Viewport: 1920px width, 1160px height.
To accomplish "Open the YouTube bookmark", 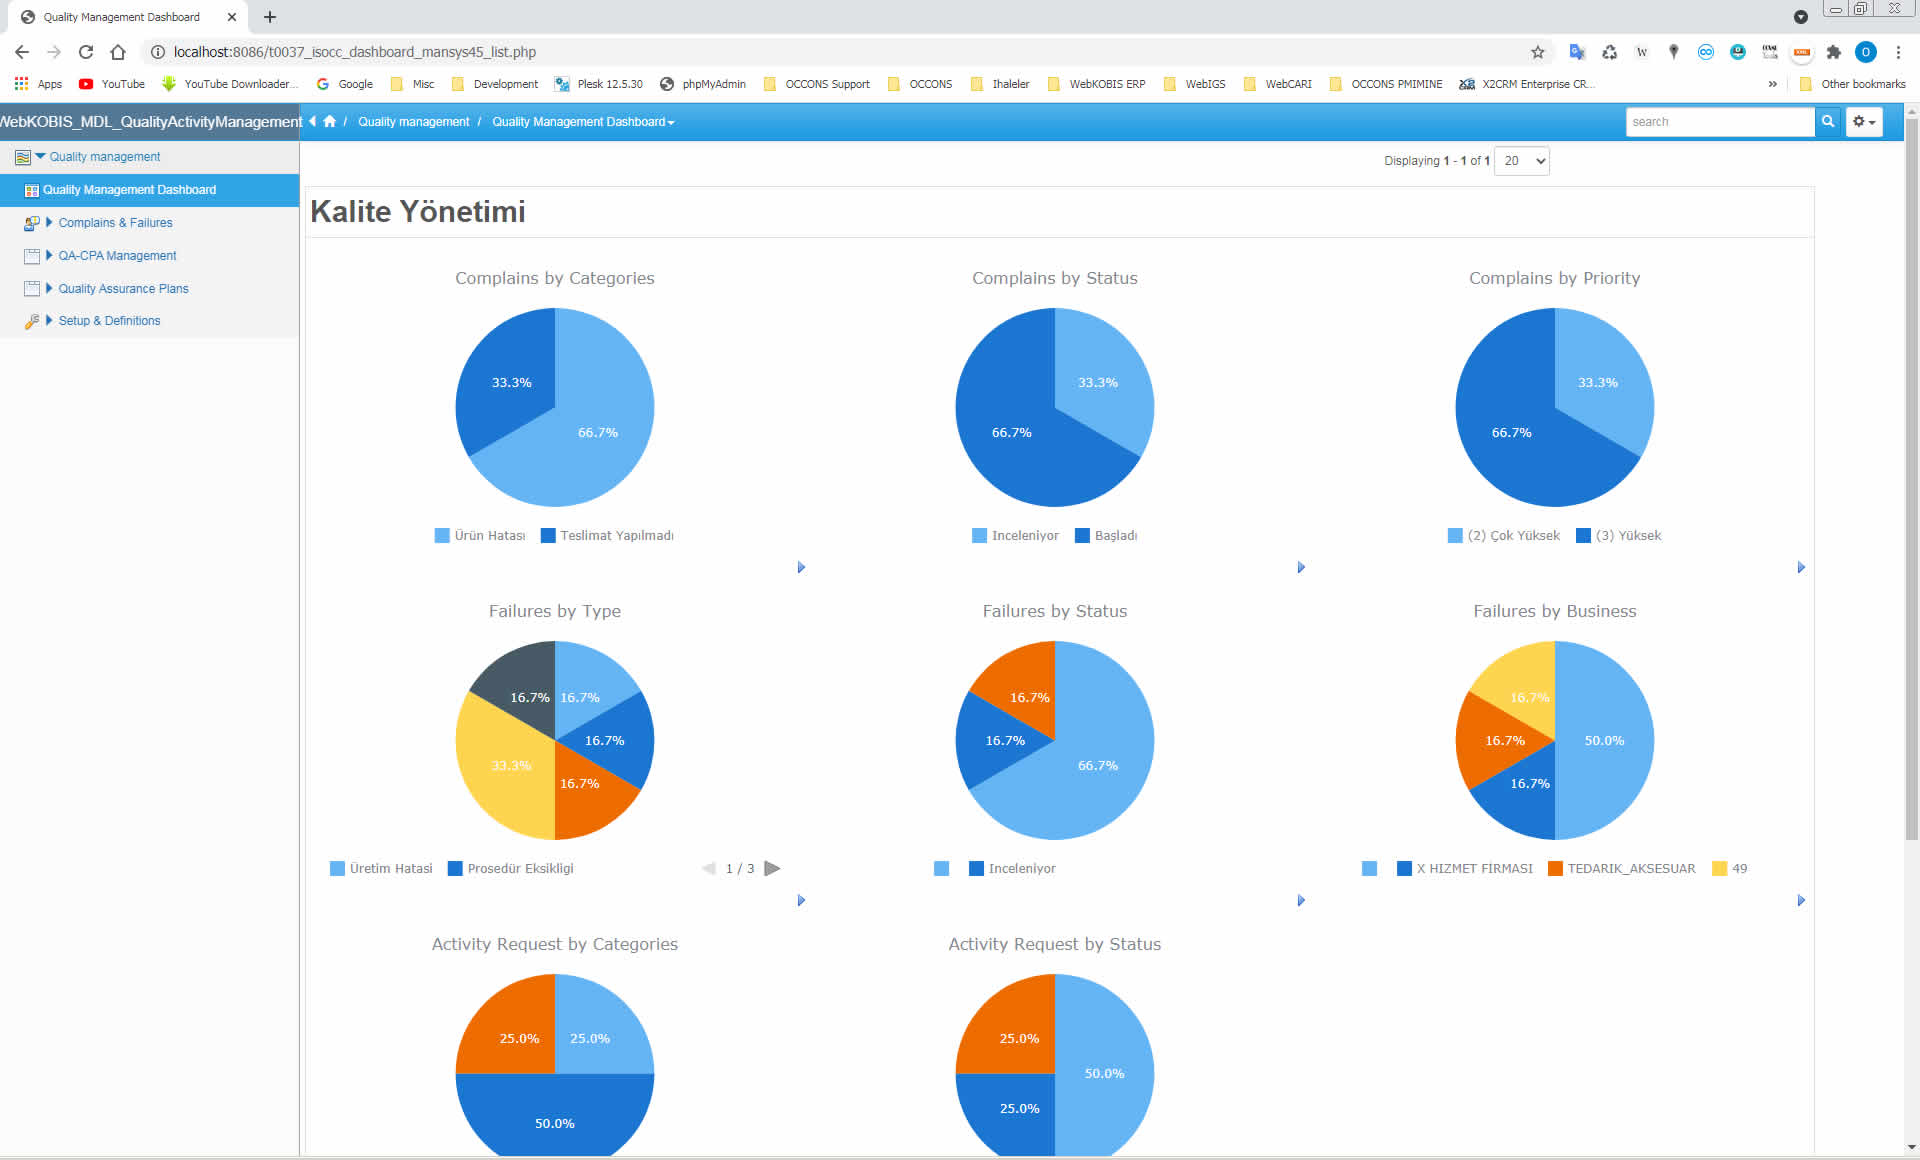I will pos(112,84).
